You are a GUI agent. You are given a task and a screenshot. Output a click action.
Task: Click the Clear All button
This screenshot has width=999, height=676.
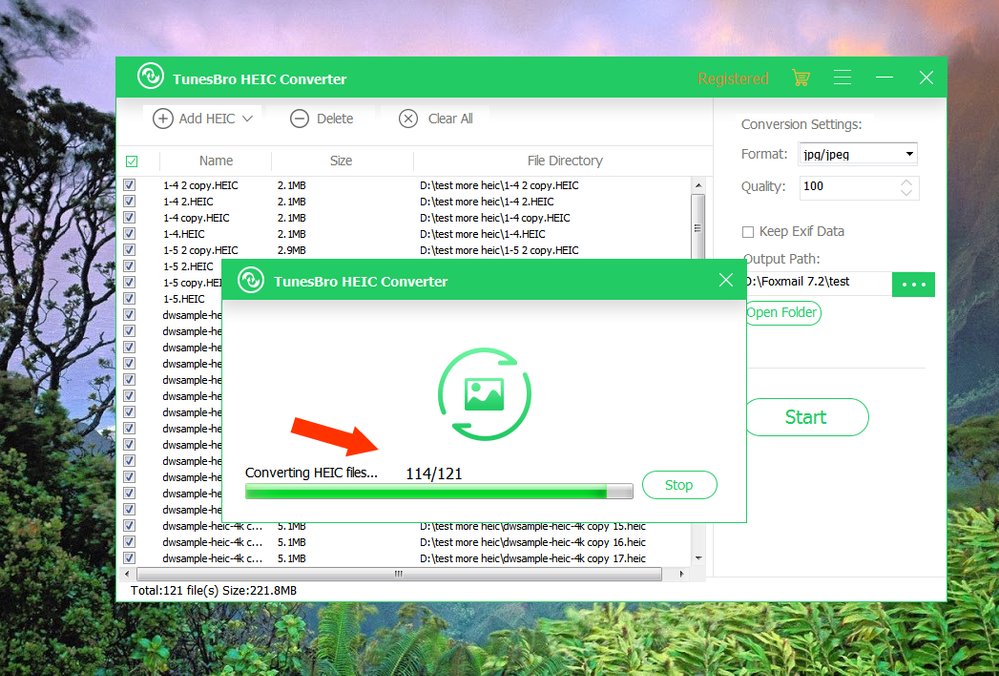coord(435,119)
